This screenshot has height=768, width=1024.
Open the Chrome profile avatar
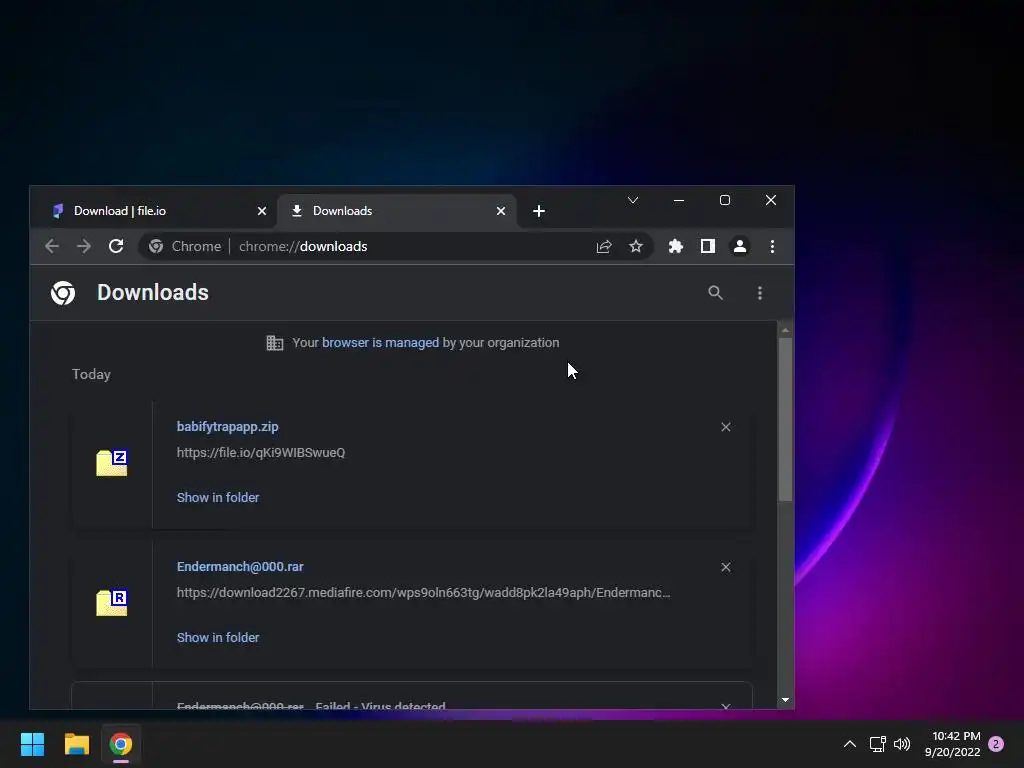click(x=740, y=246)
